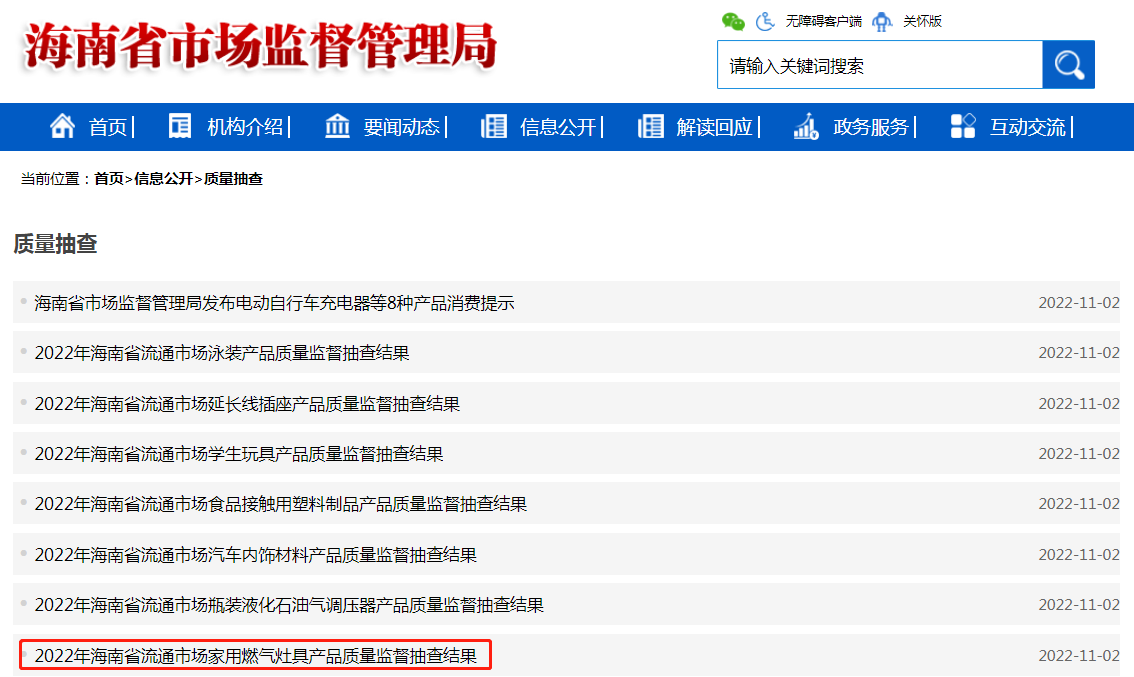Click the magnifier search button
Screen dimensions: 1134x677
point(1068,65)
